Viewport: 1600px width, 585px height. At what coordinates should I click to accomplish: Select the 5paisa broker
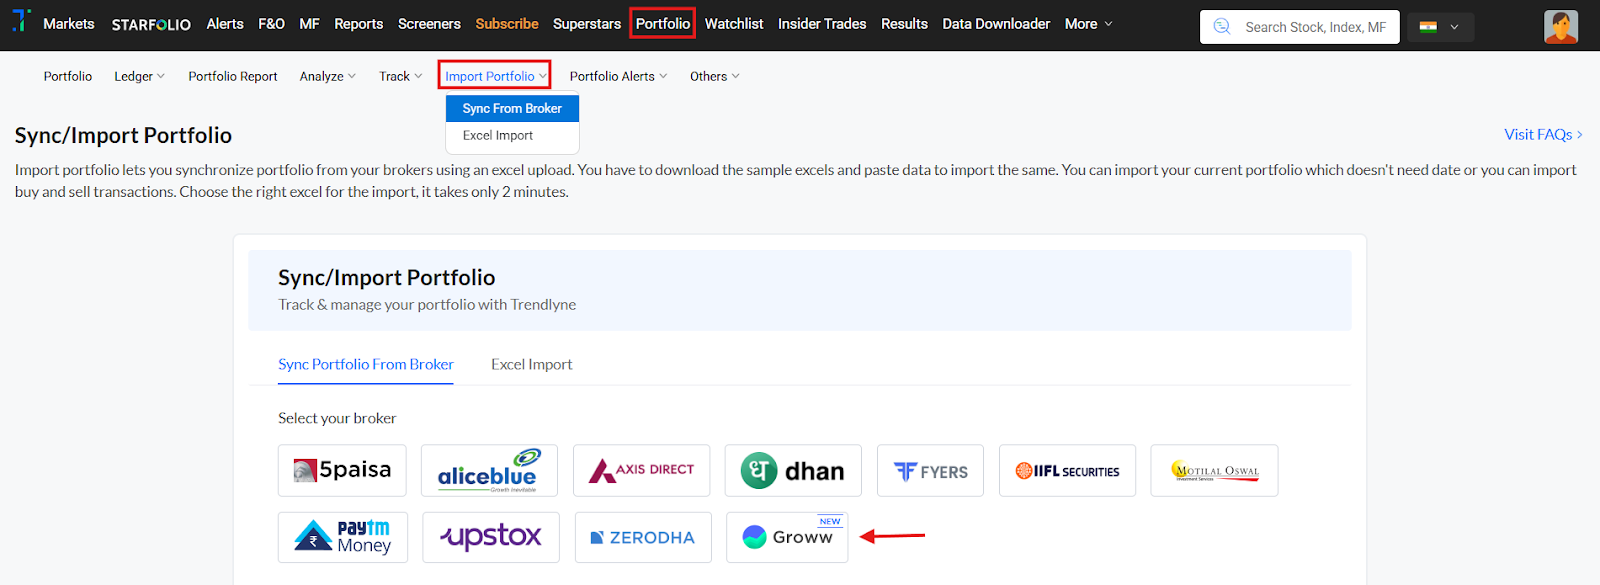[342, 470]
